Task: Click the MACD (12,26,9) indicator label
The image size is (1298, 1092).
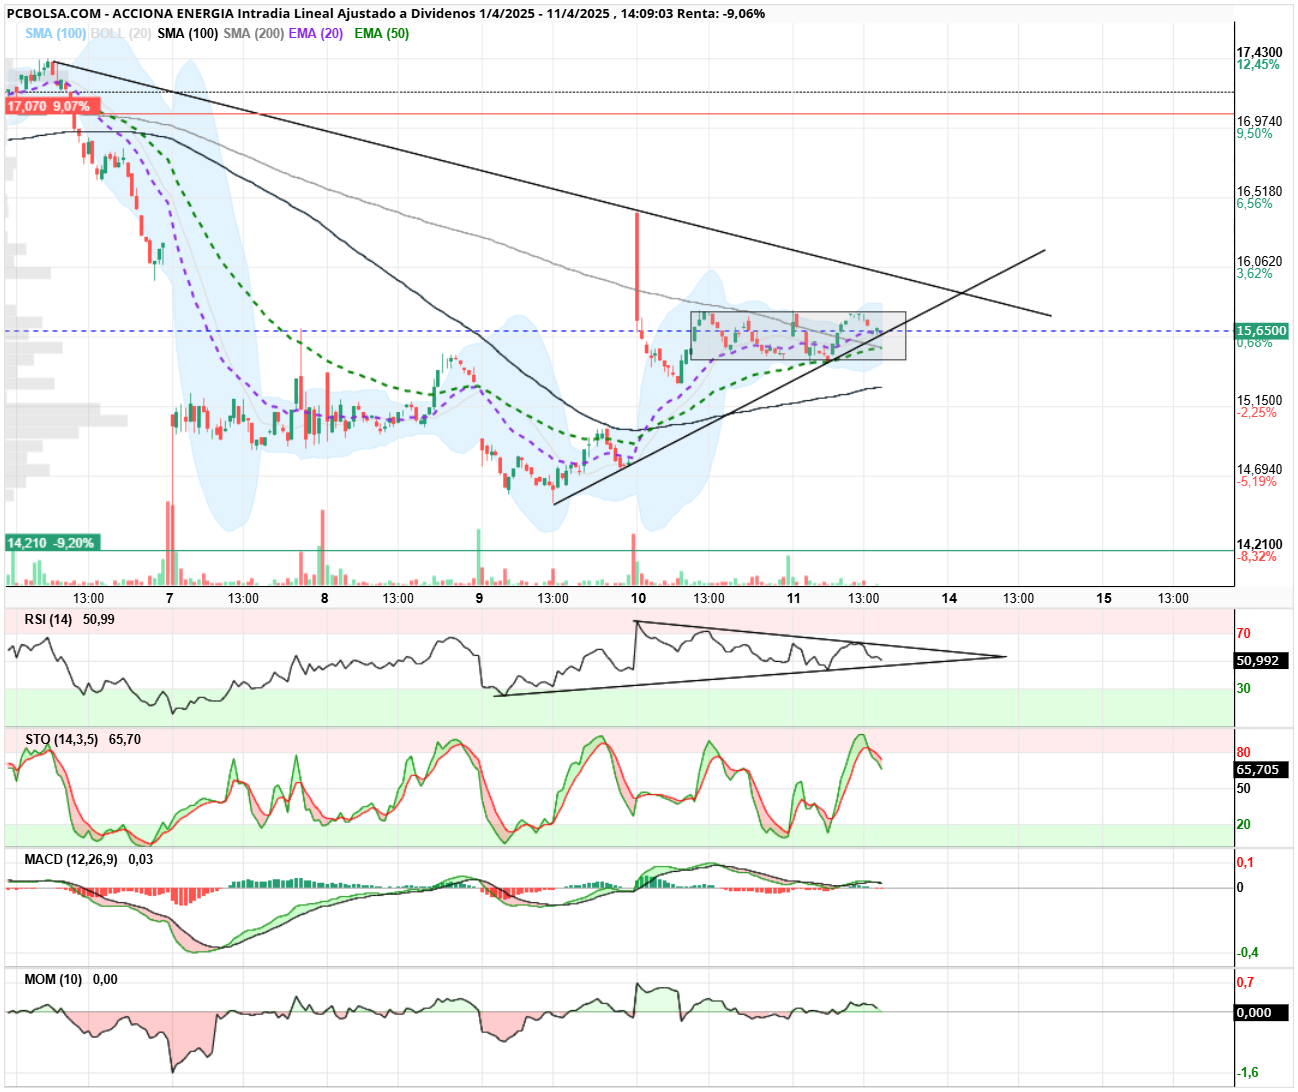Action: (x=70, y=860)
